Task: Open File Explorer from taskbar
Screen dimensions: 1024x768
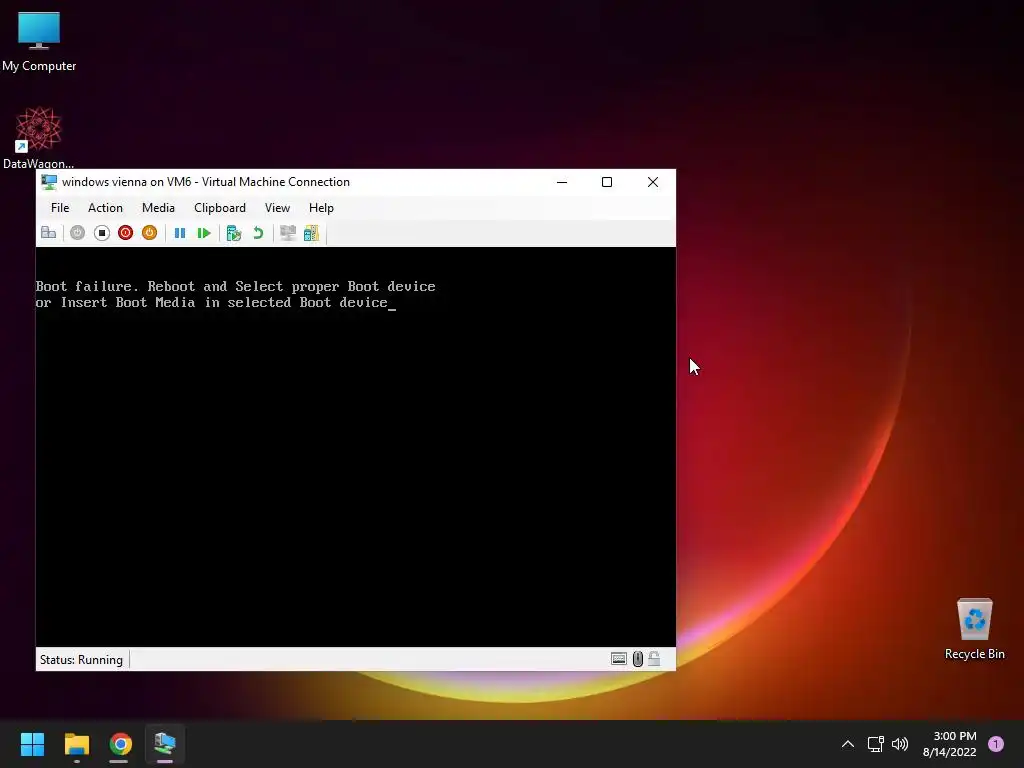Action: point(76,744)
